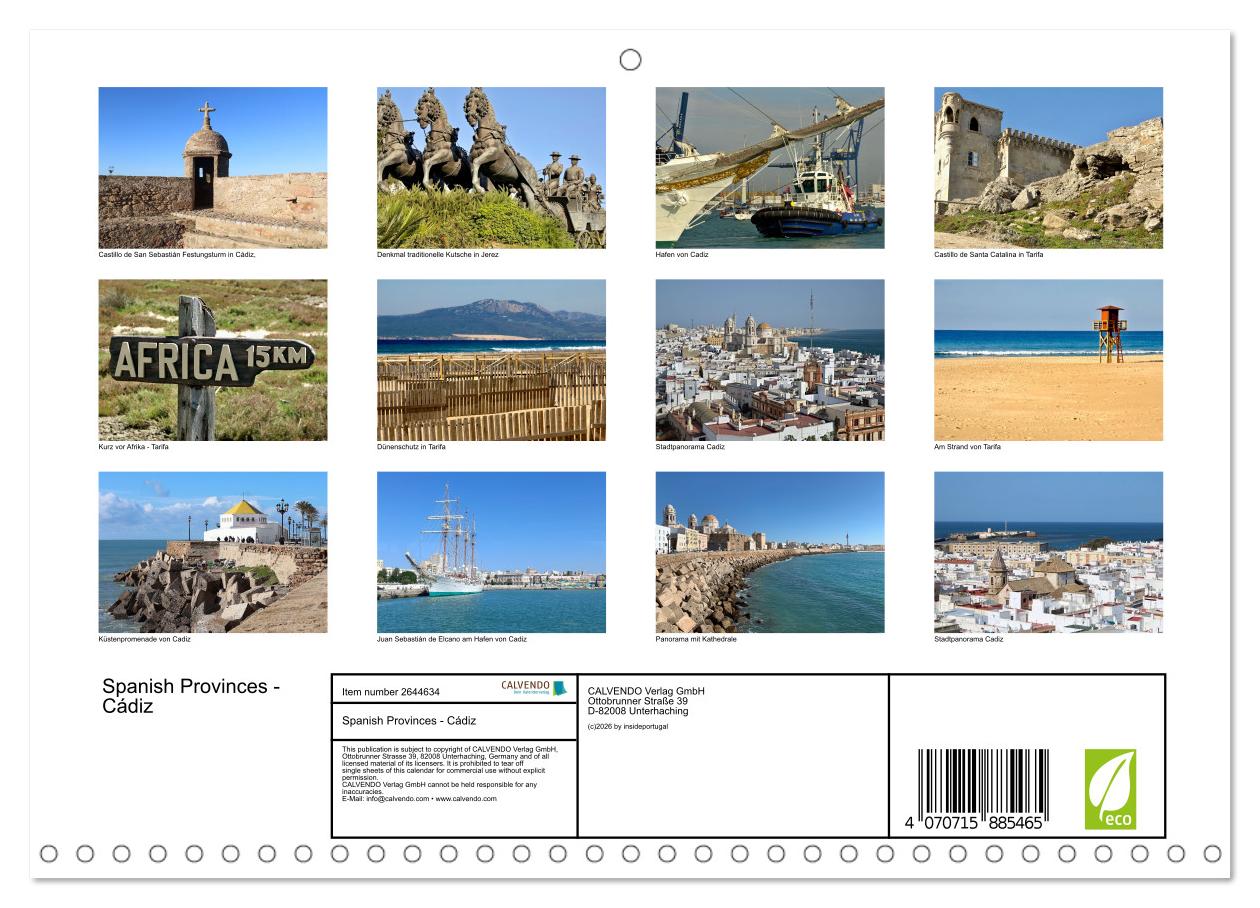Open the Juan Sebastián de Elcano ship photo
Image resolution: width=1260 pixels, height=908 pixels.
tap(491, 552)
